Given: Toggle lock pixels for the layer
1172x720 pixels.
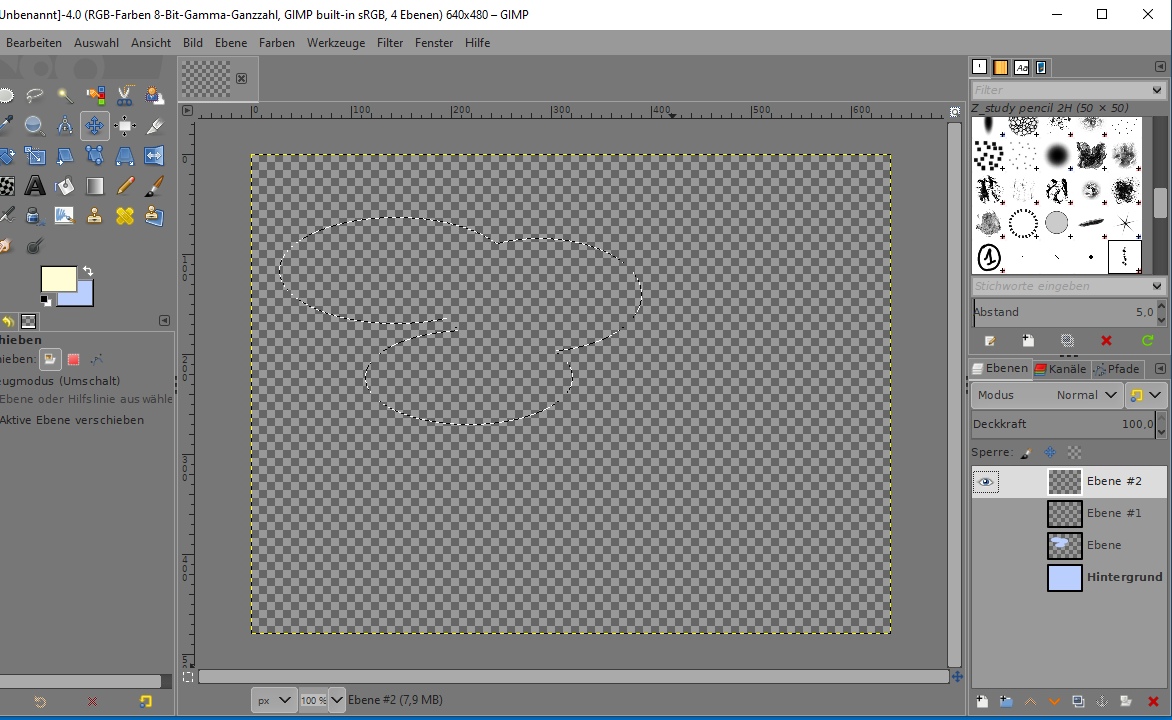Looking at the screenshot, I should click(1026, 452).
